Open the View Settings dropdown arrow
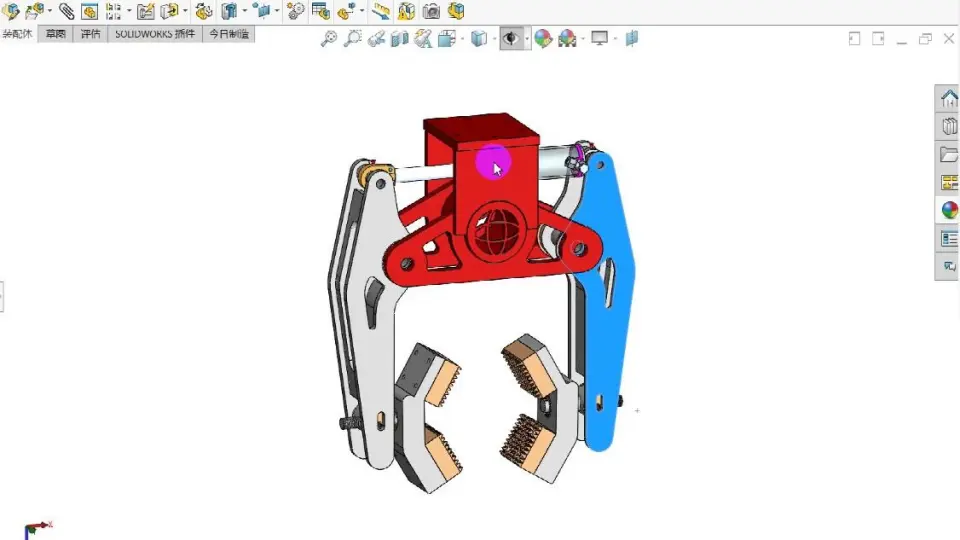 click(x=615, y=39)
